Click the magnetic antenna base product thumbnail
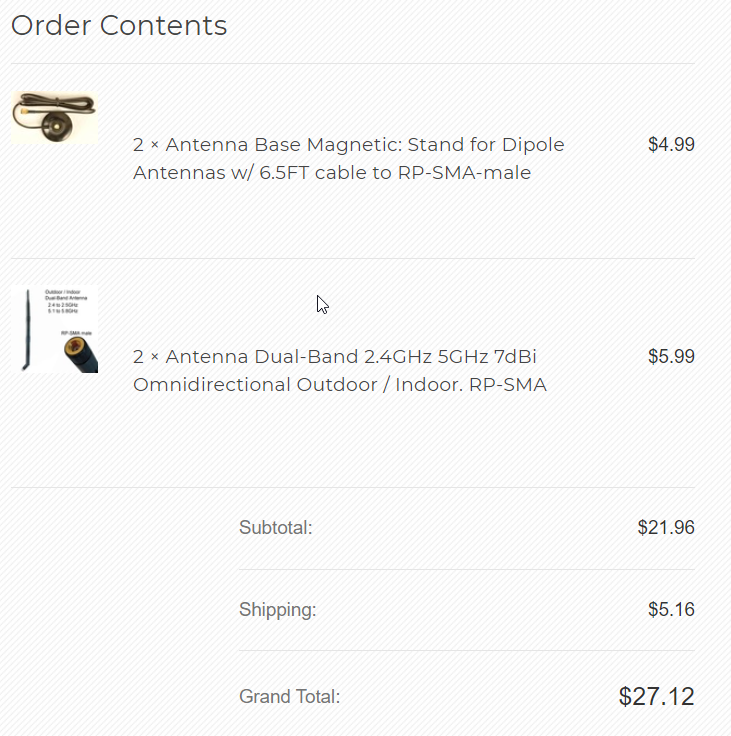The width and height of the screenshot is (731, 736). click(x=54, y=117)
